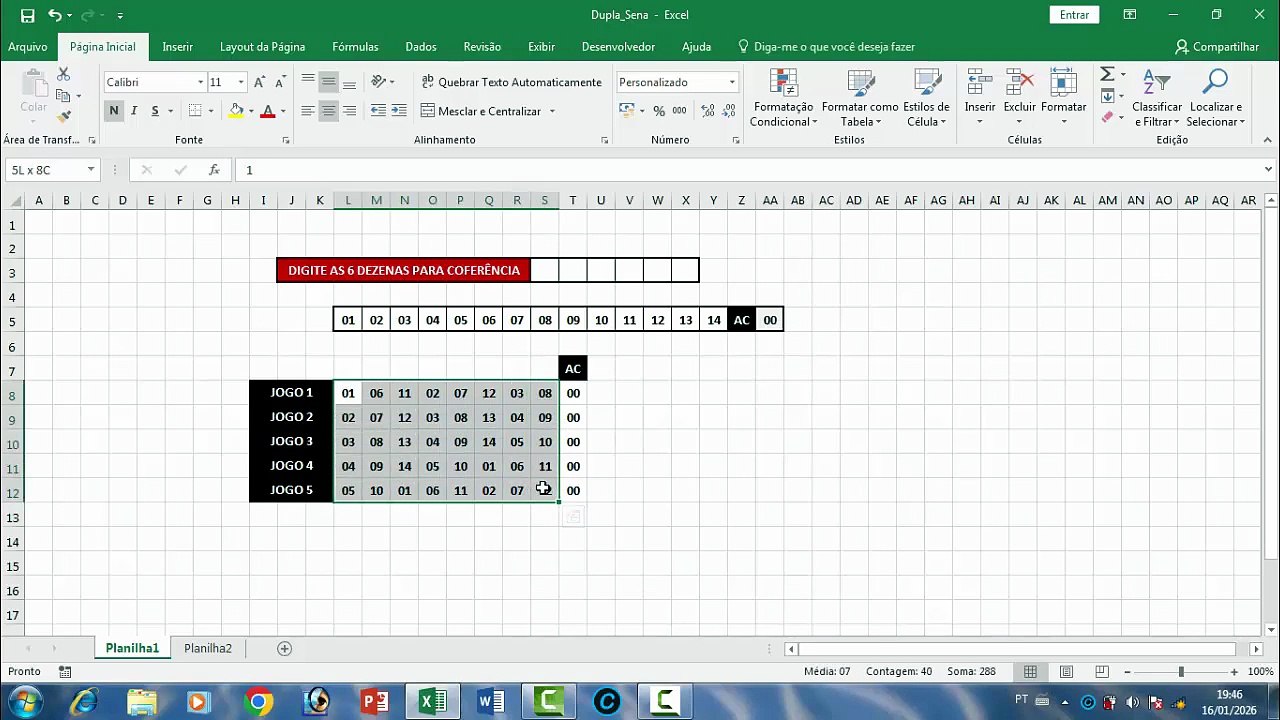This screenshot has height=720, width=1280.
Task: Decrease the cell indent
Action: click(378, 111)
